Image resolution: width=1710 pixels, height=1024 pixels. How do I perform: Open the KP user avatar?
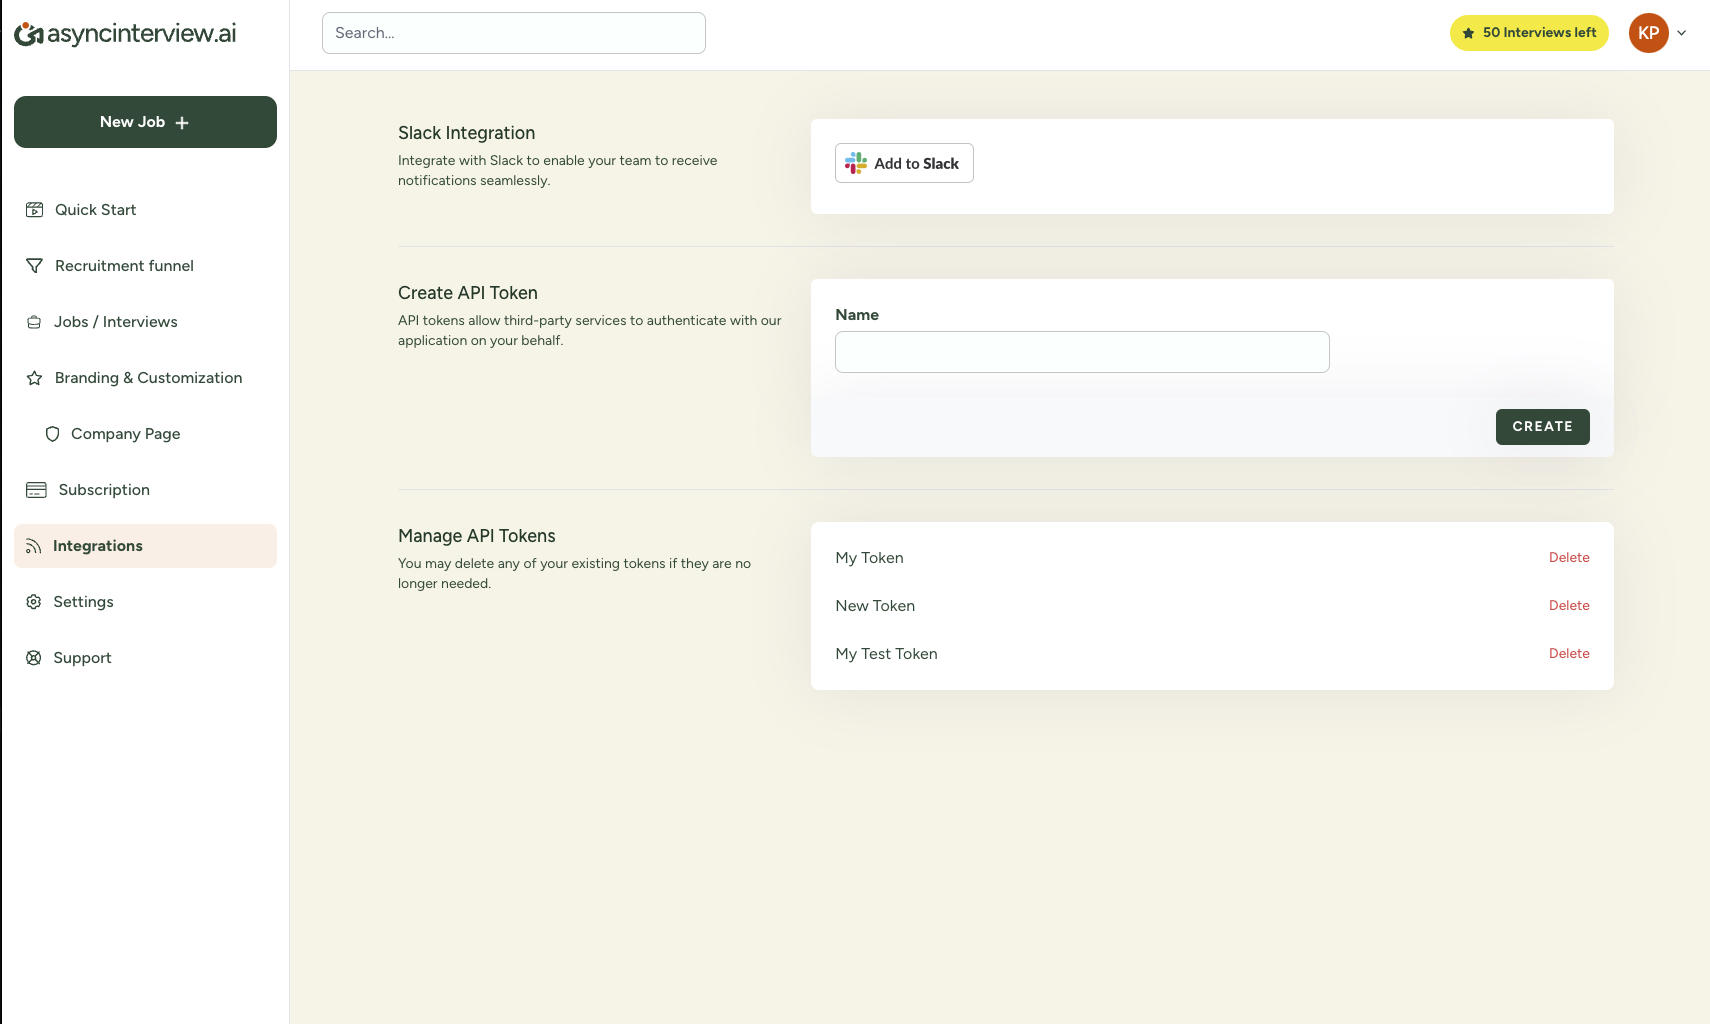point(1648,33)
